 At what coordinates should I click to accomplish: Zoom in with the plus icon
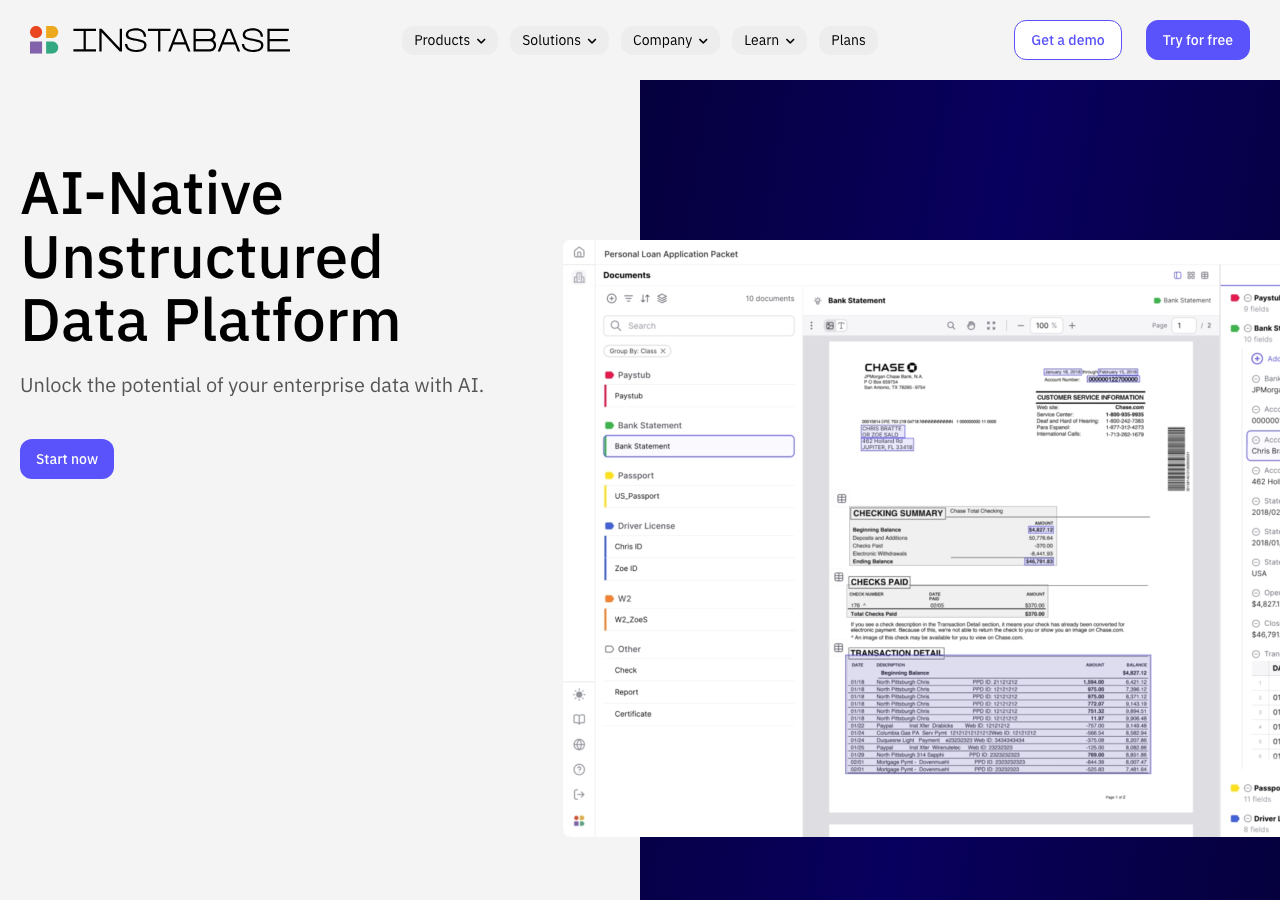[1072, 325]
